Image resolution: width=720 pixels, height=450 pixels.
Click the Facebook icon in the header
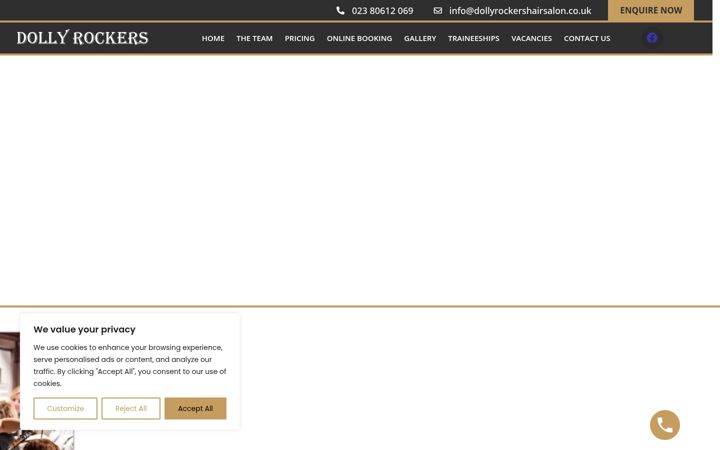(x=652, y=38)
